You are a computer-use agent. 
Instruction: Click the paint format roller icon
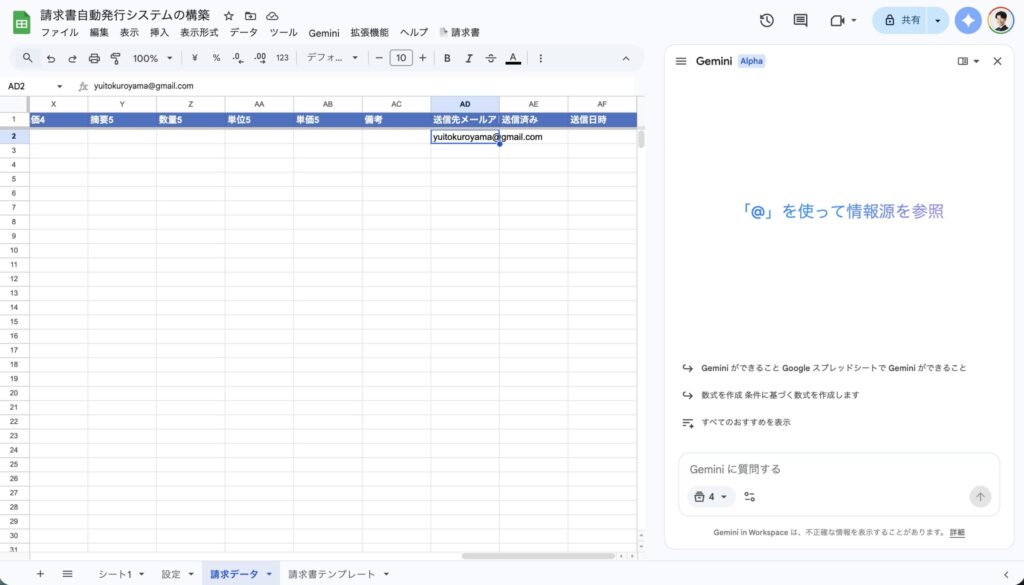point(115,58)
